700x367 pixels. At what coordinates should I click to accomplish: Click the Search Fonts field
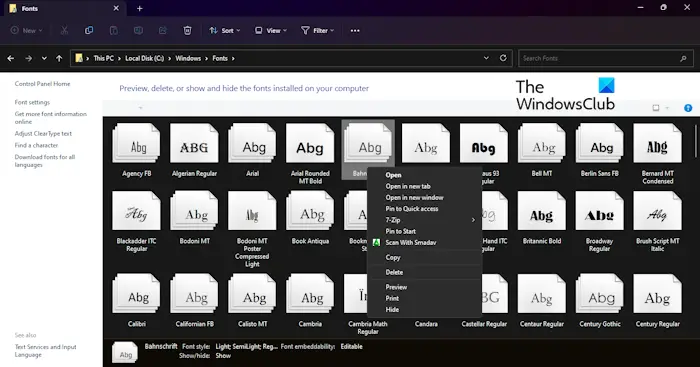click(x=605, y=58)
